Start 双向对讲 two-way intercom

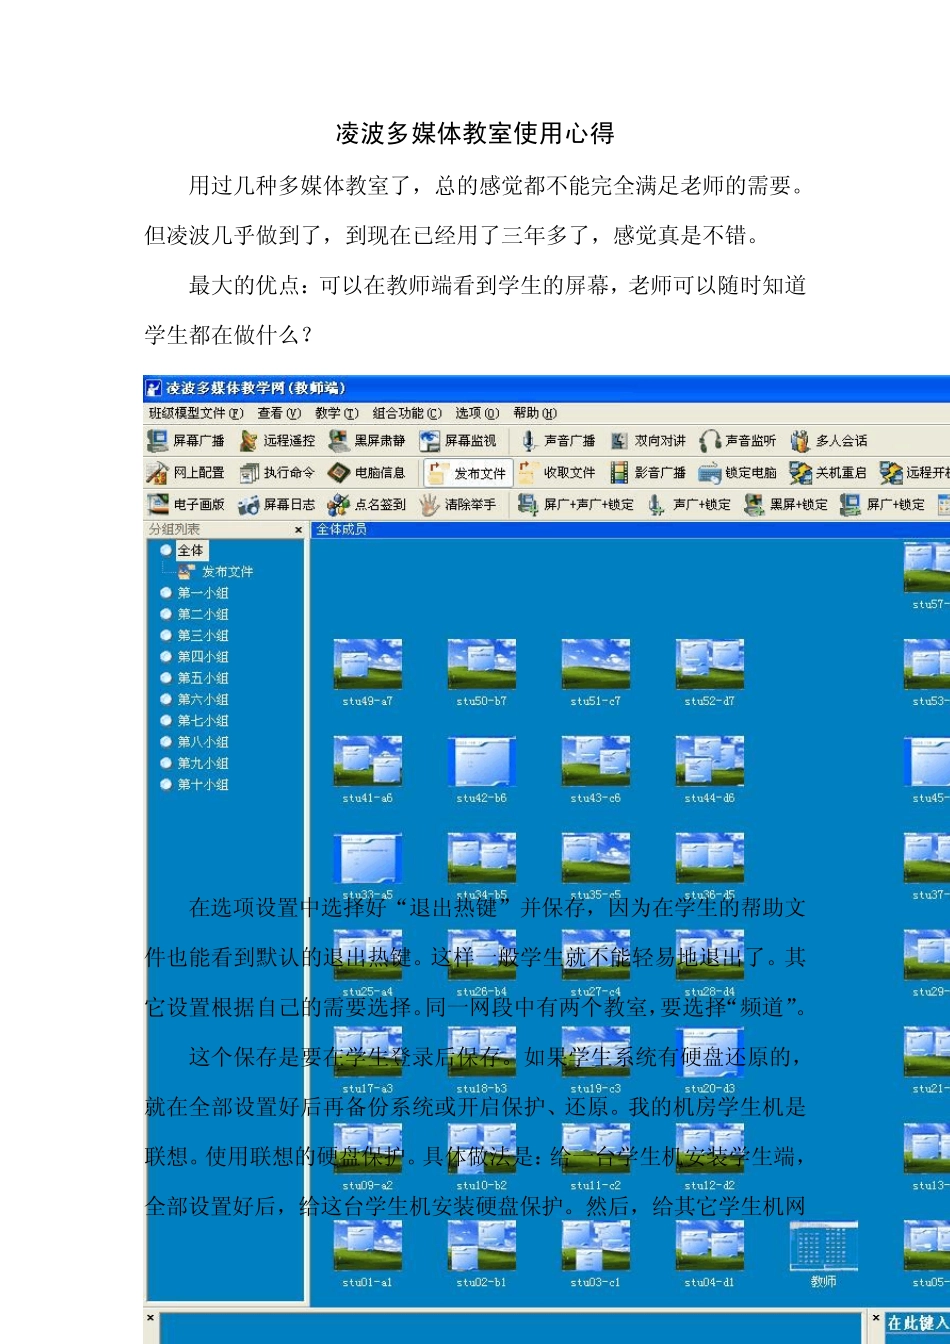648,441
